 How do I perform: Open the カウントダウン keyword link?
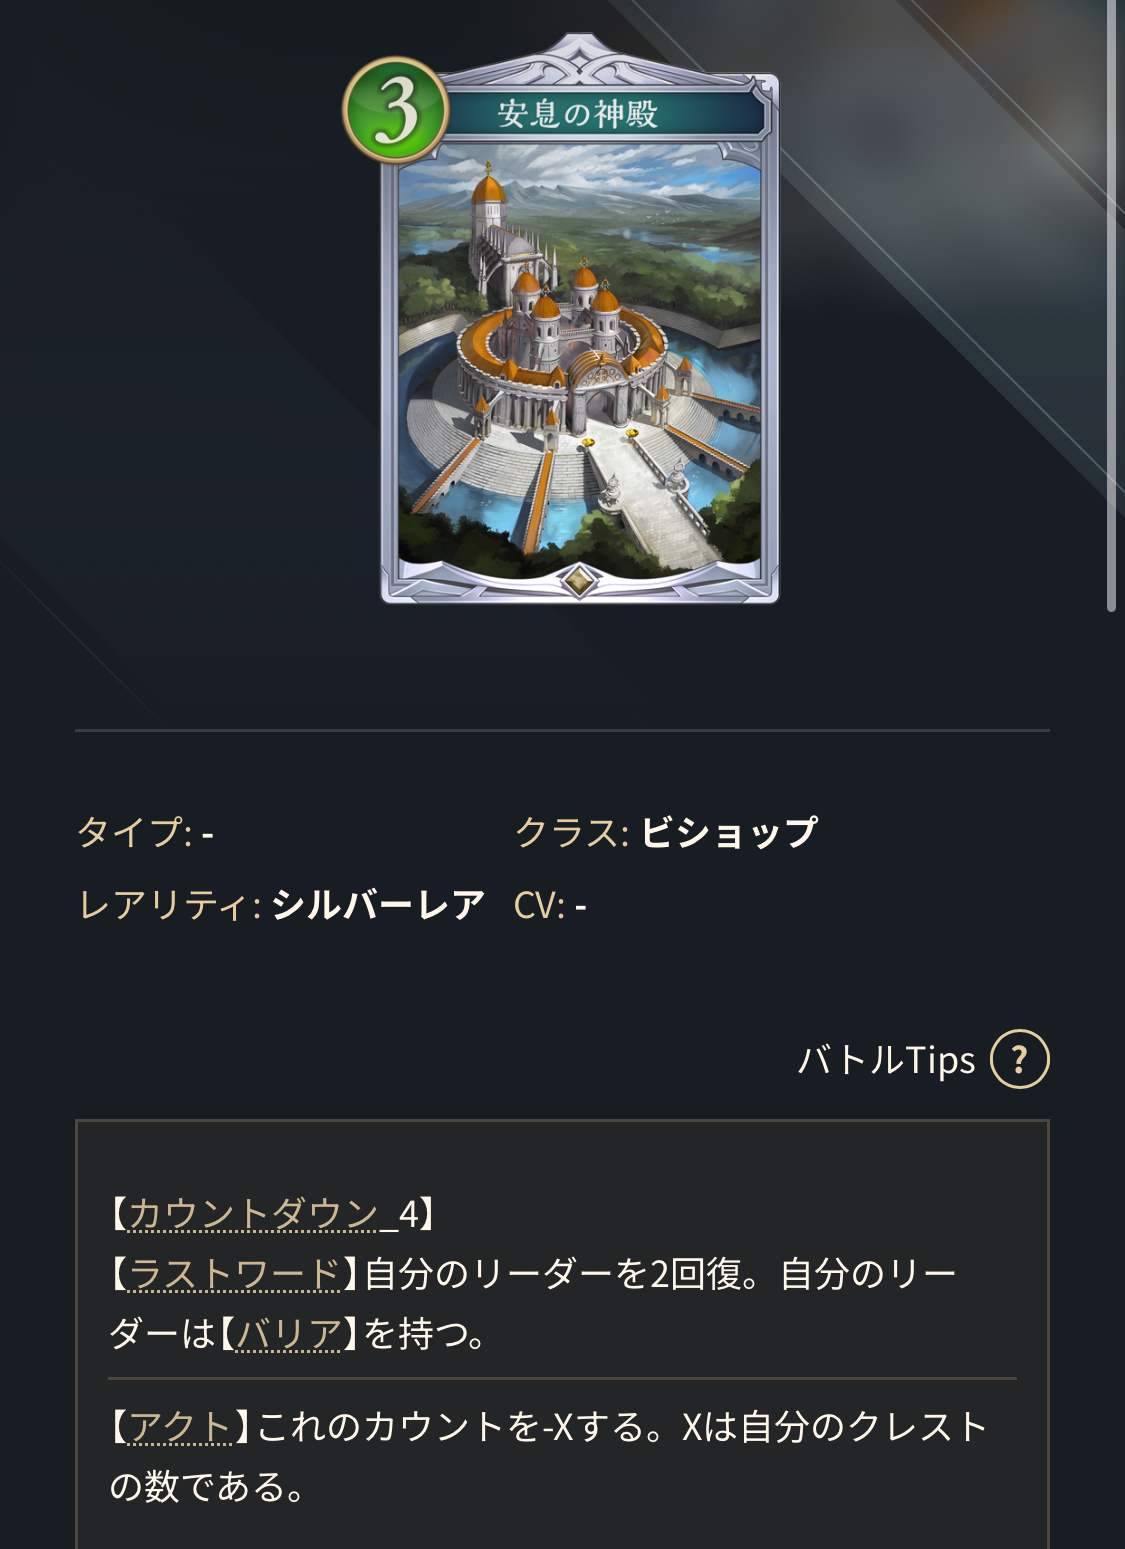(253, 1214)
